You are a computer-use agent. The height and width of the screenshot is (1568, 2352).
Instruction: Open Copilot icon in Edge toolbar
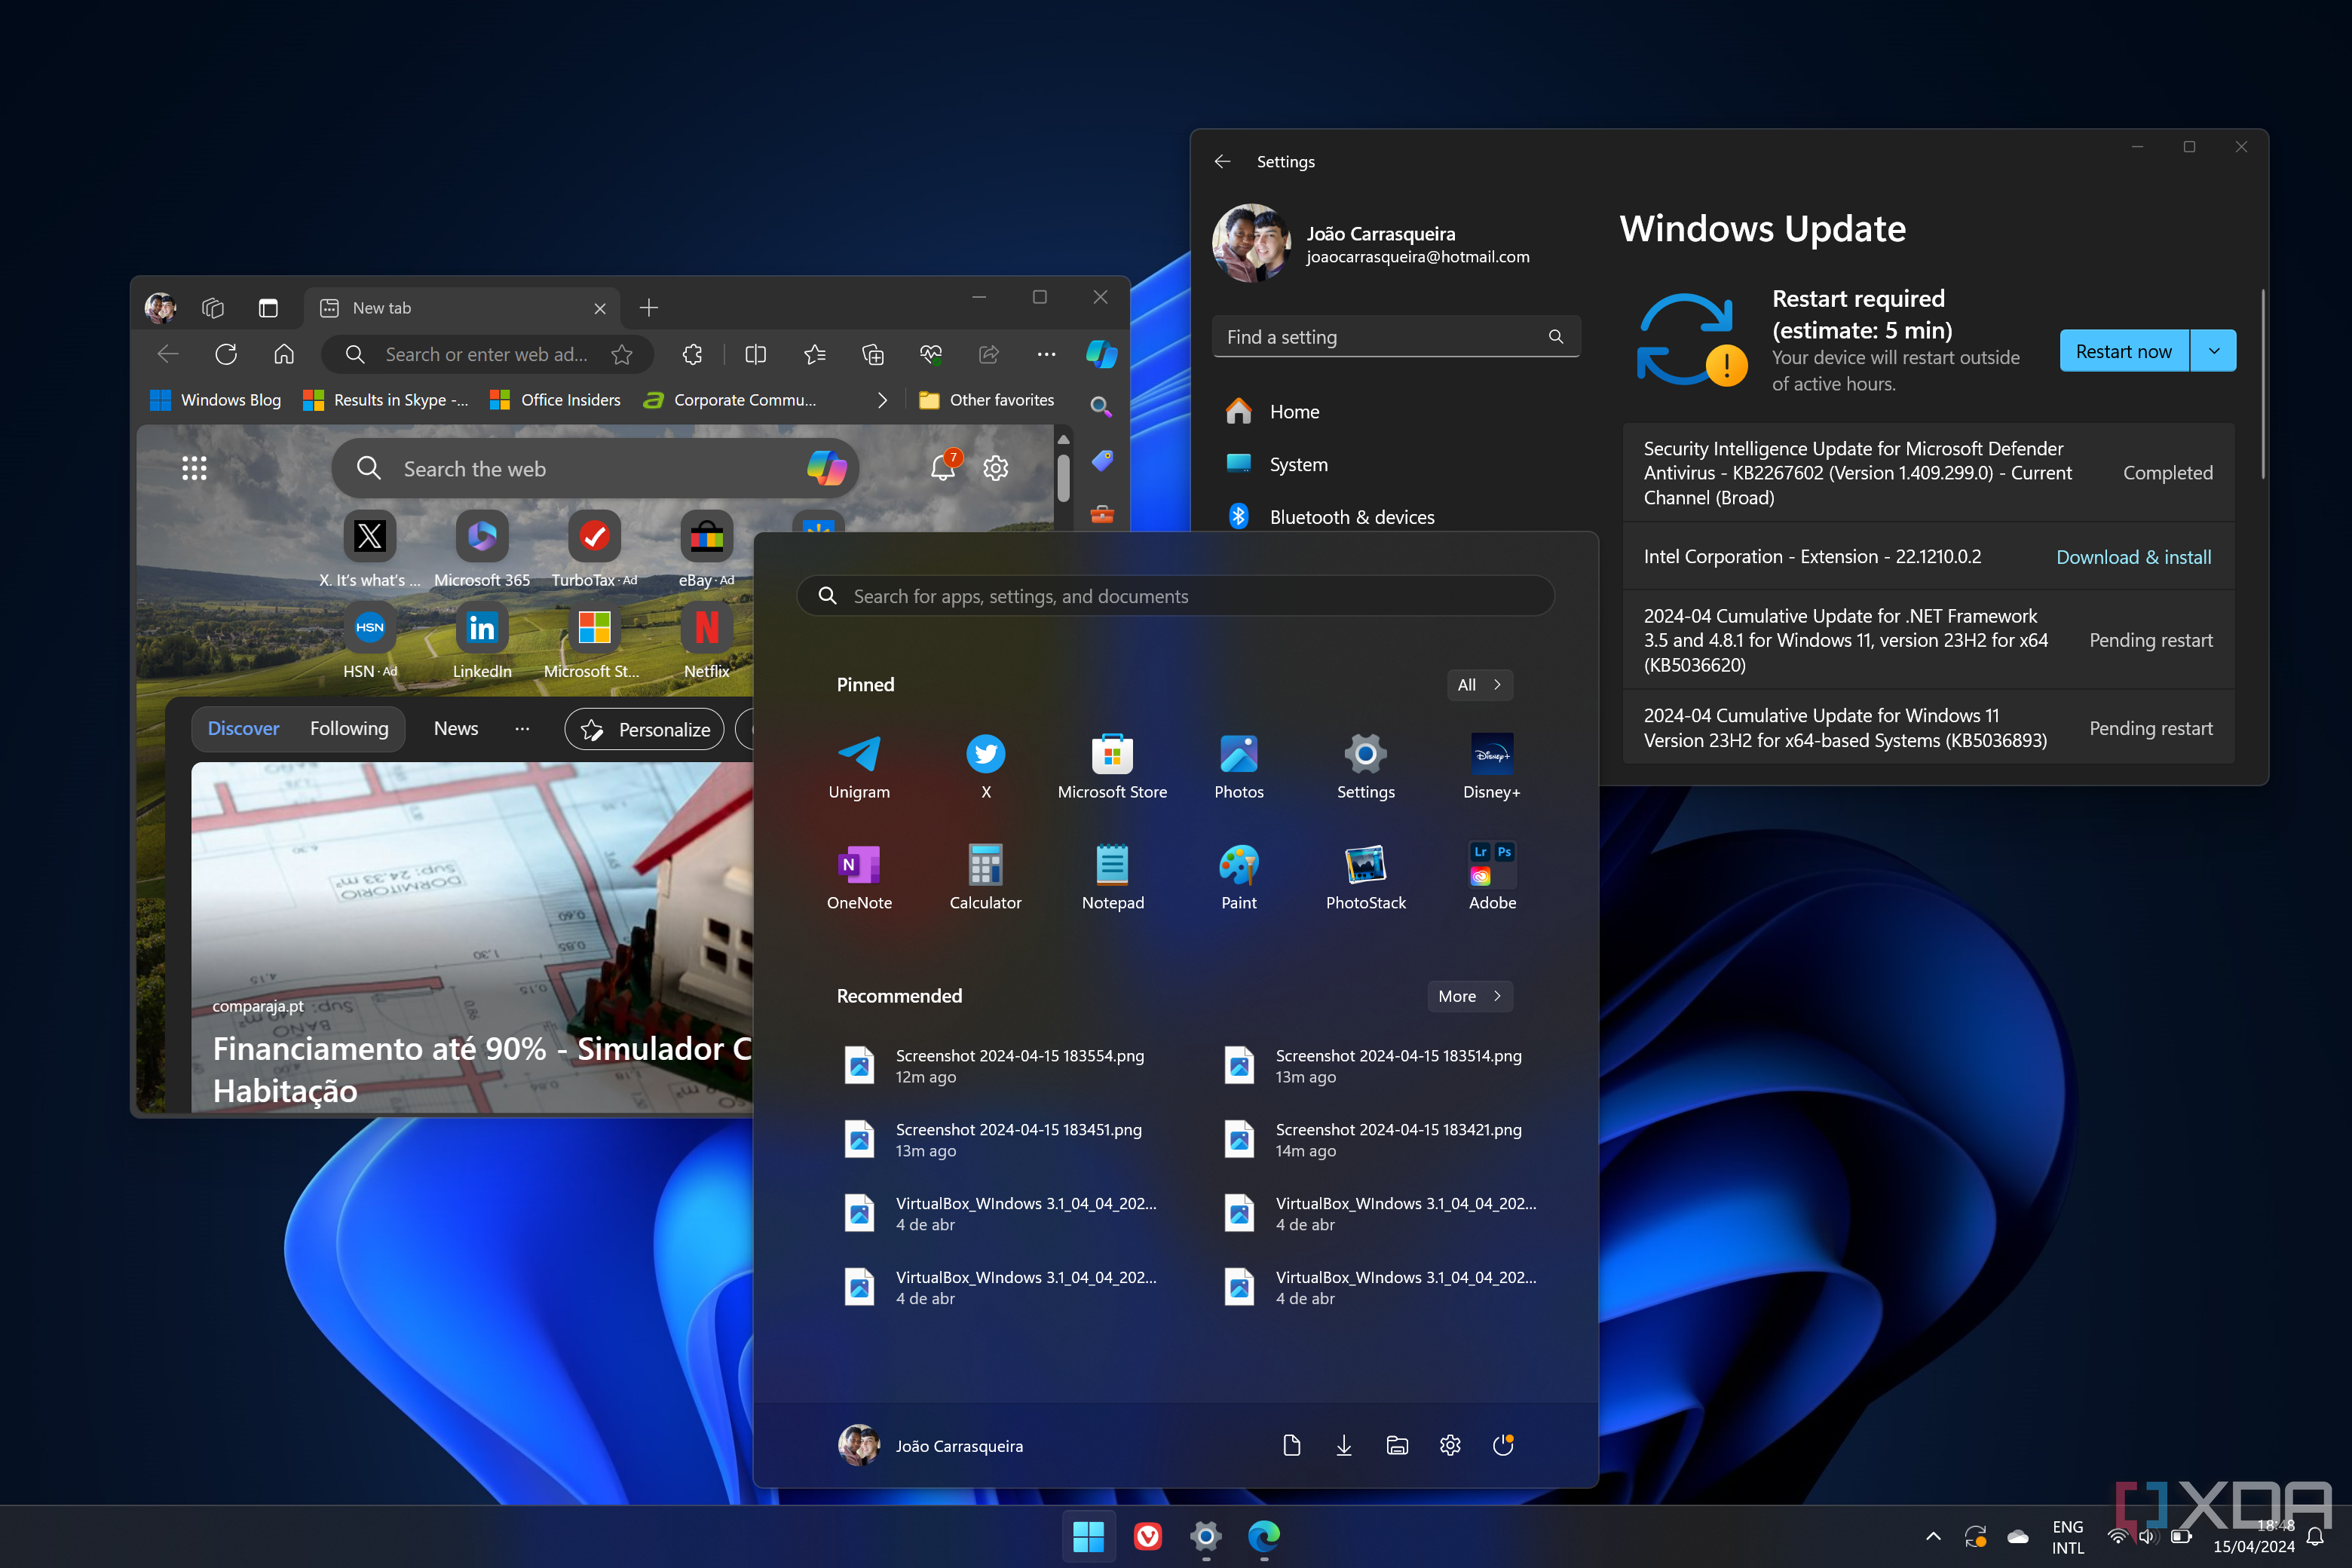coord(1101,354)
